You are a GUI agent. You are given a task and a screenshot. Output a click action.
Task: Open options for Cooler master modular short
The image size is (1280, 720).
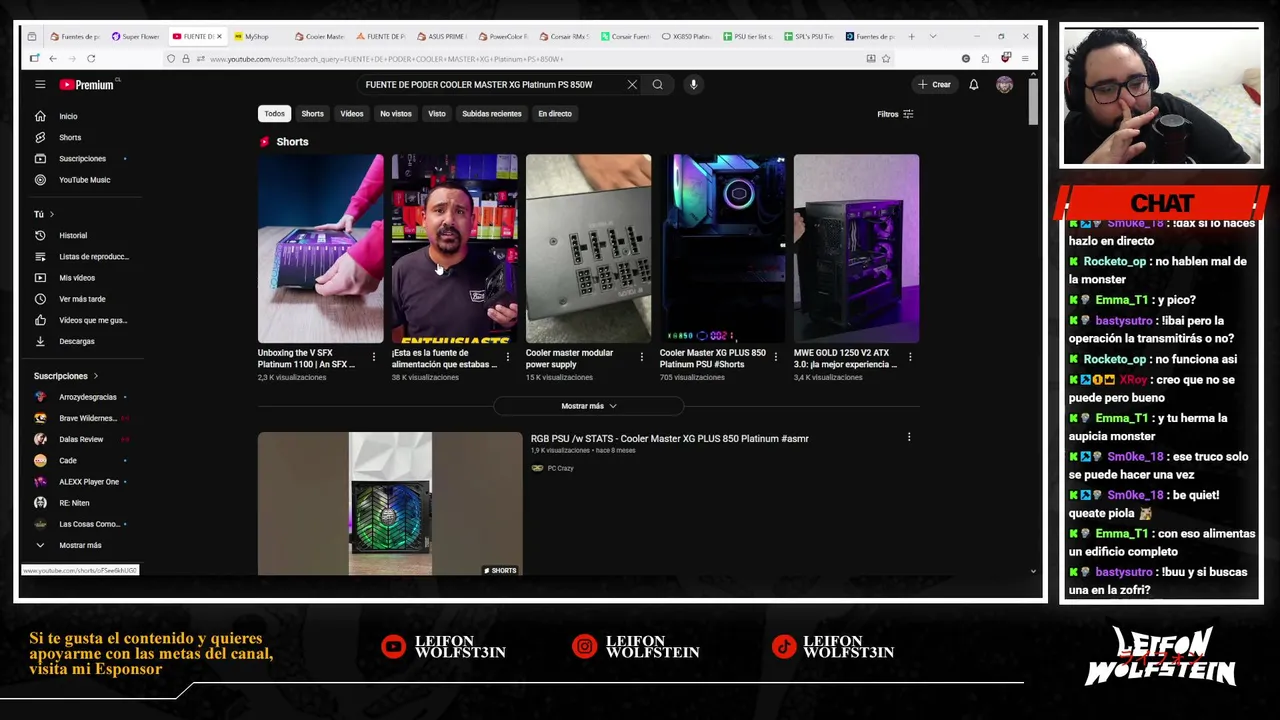coord(642,357)
